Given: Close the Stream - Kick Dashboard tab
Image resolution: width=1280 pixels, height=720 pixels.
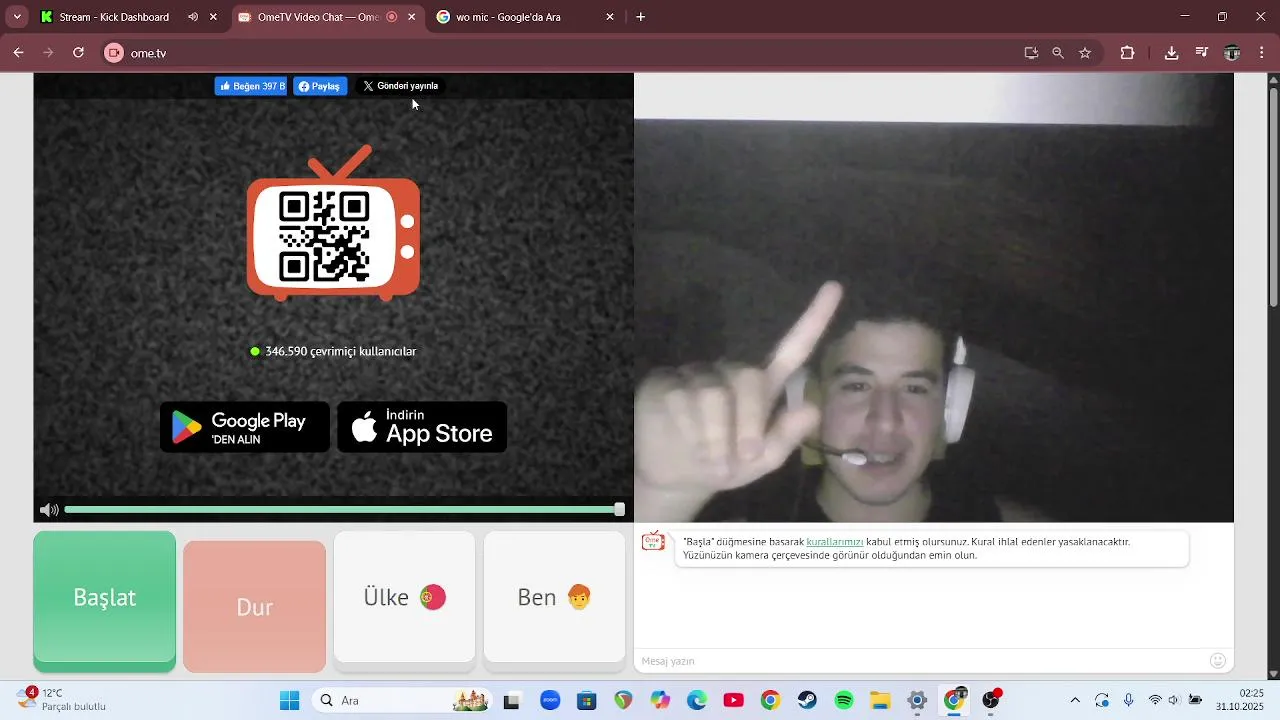Looking at the screenshot, I should (x=213, y=17).
